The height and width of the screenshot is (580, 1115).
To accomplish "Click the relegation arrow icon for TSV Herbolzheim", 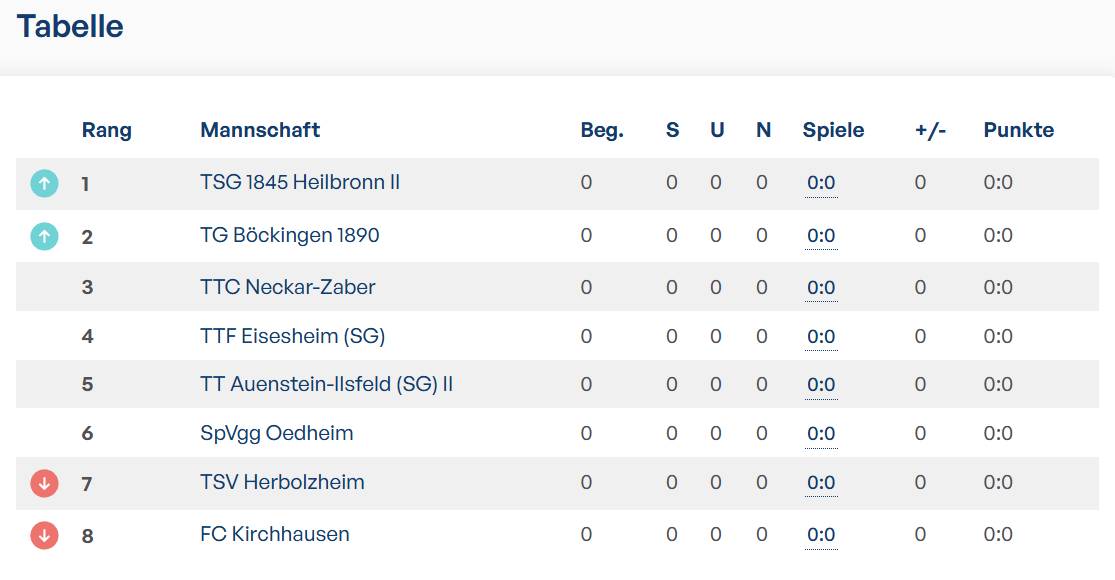I will pyautogui.click(x=44, y=483).
